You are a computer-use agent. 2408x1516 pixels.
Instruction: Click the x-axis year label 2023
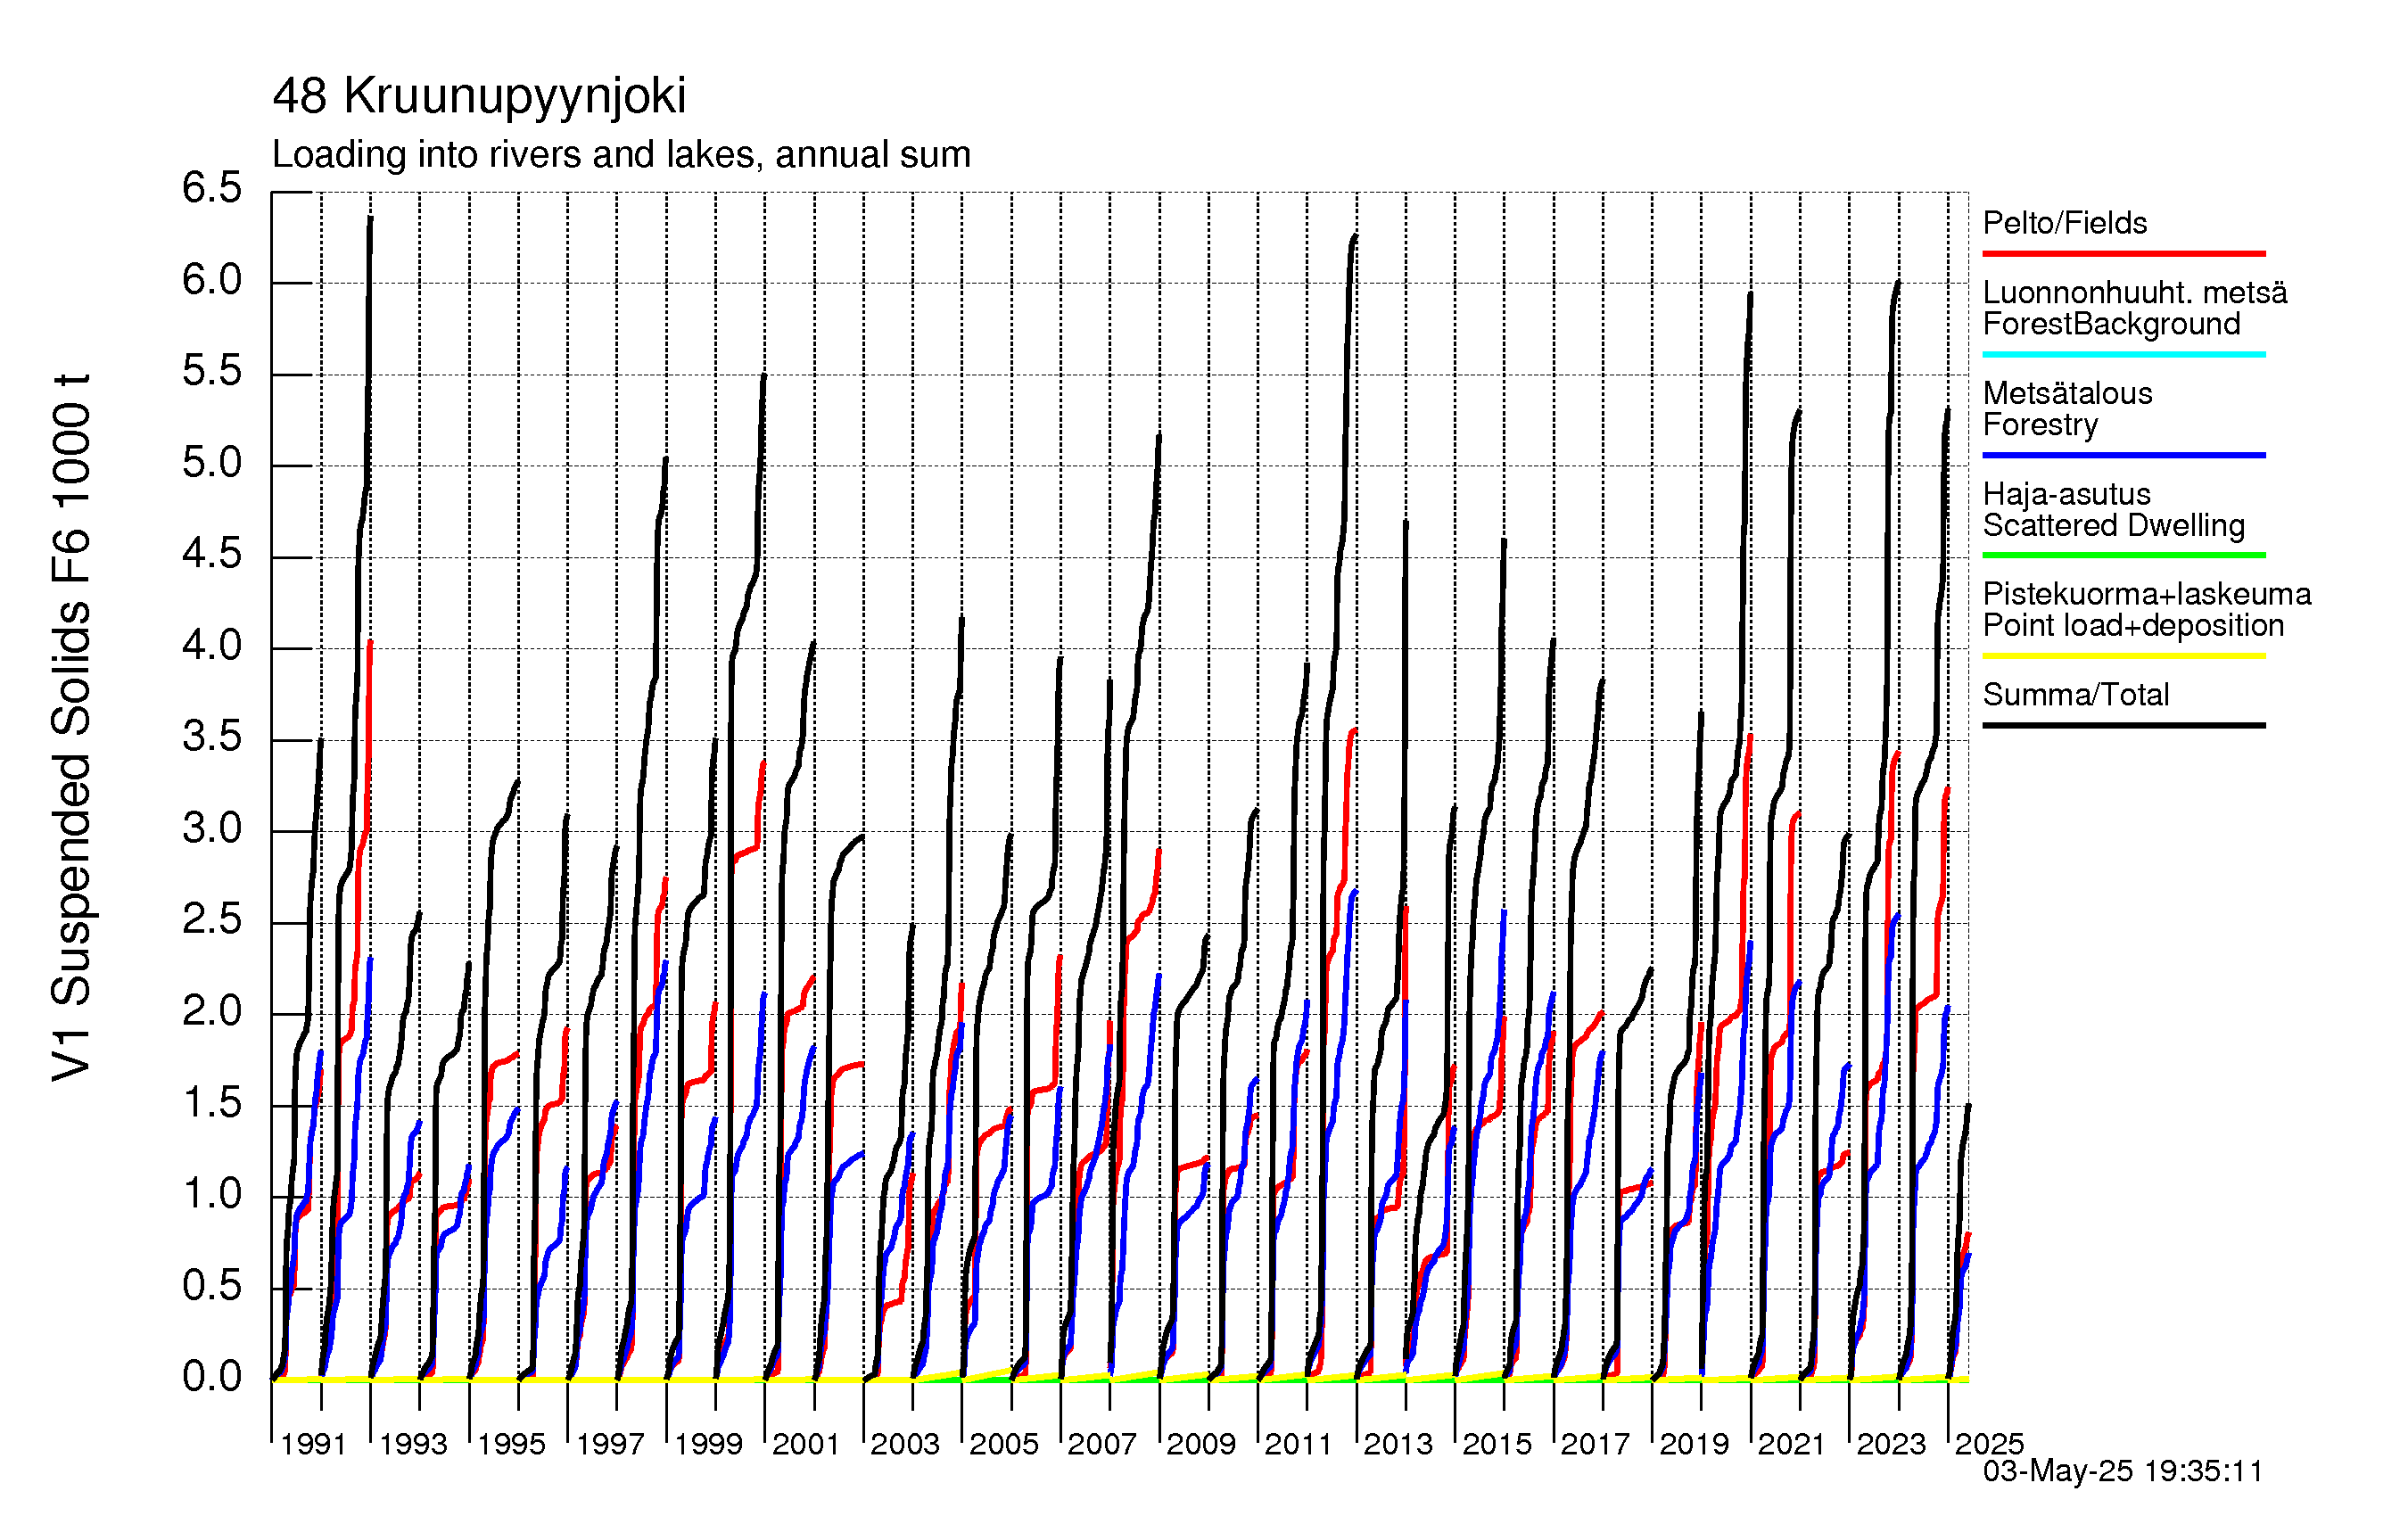1891,1444
